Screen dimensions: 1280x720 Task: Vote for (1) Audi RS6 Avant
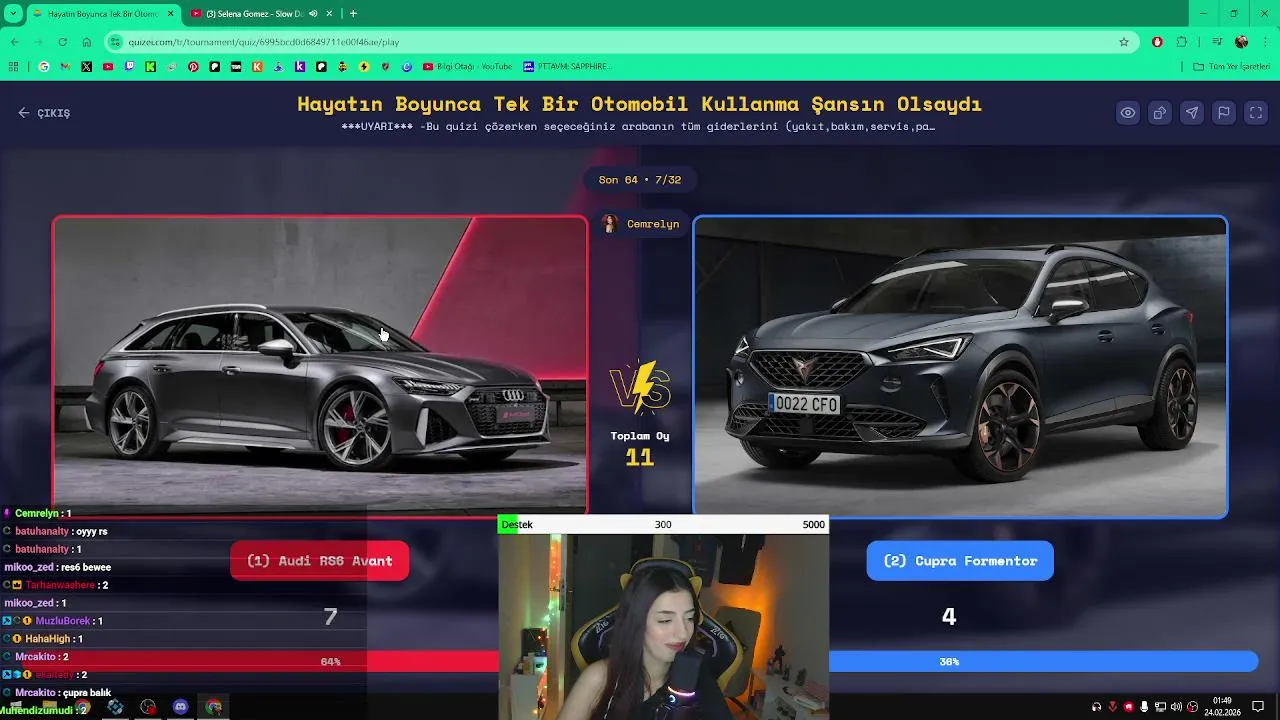pos(320,561)
